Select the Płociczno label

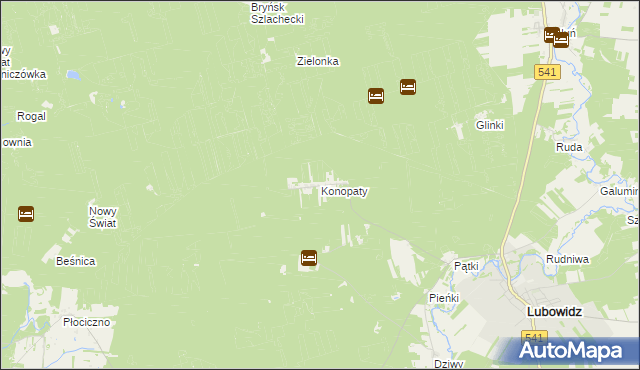(x=87, y=322)
